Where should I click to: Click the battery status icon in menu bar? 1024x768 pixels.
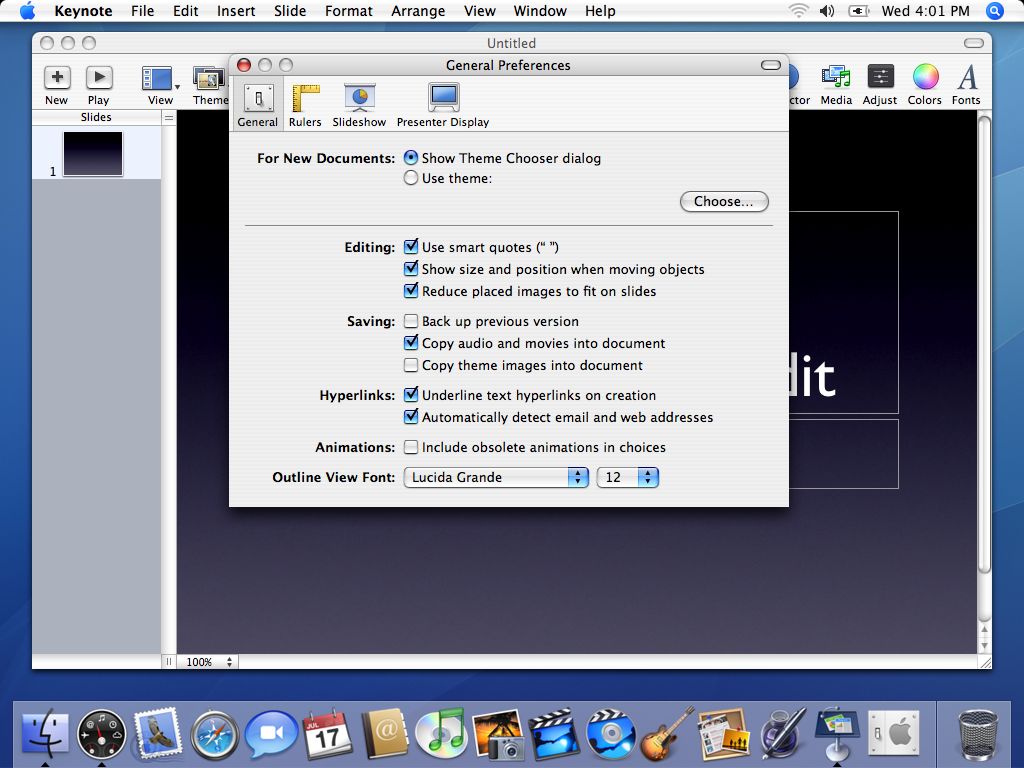tap(858, 10)
